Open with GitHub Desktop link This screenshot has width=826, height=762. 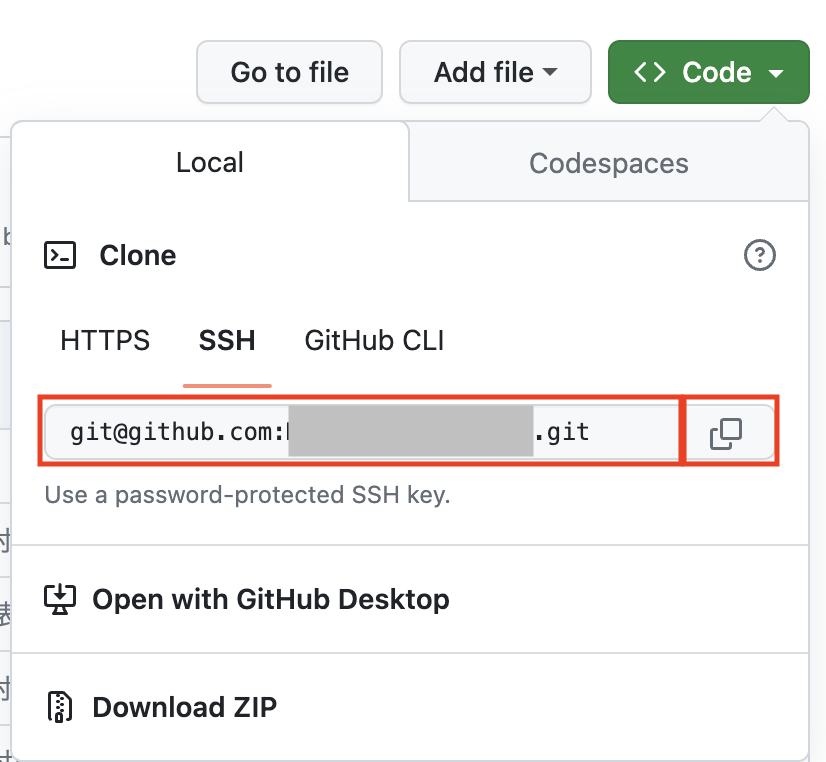click(271, 600)
